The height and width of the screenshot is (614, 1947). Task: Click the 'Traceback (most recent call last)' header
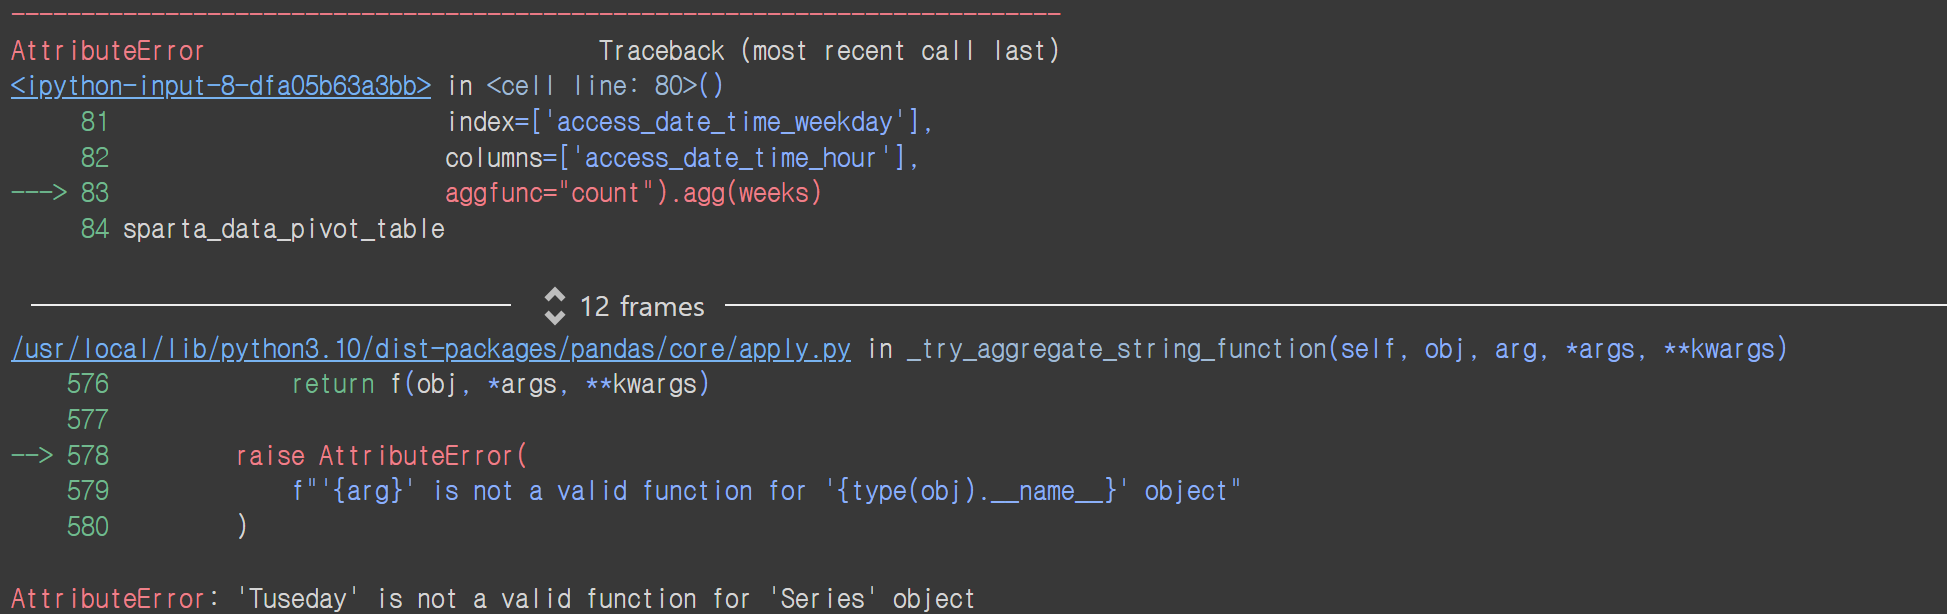(x=829, y=51)
